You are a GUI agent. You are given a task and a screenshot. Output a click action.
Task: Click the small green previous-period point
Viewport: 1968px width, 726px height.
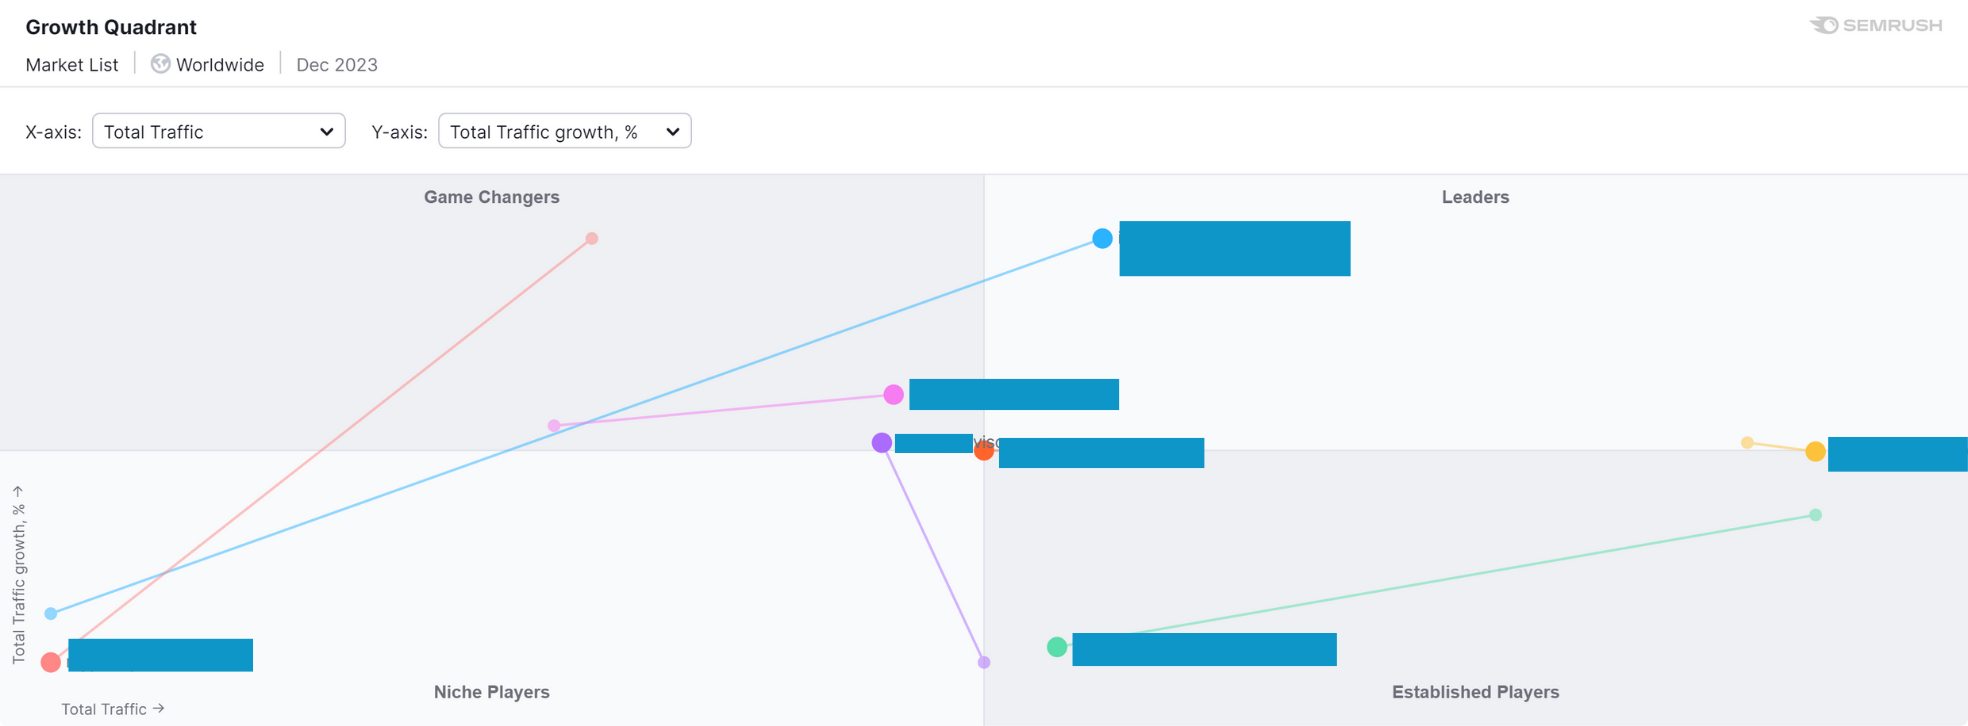(1815, 515)
